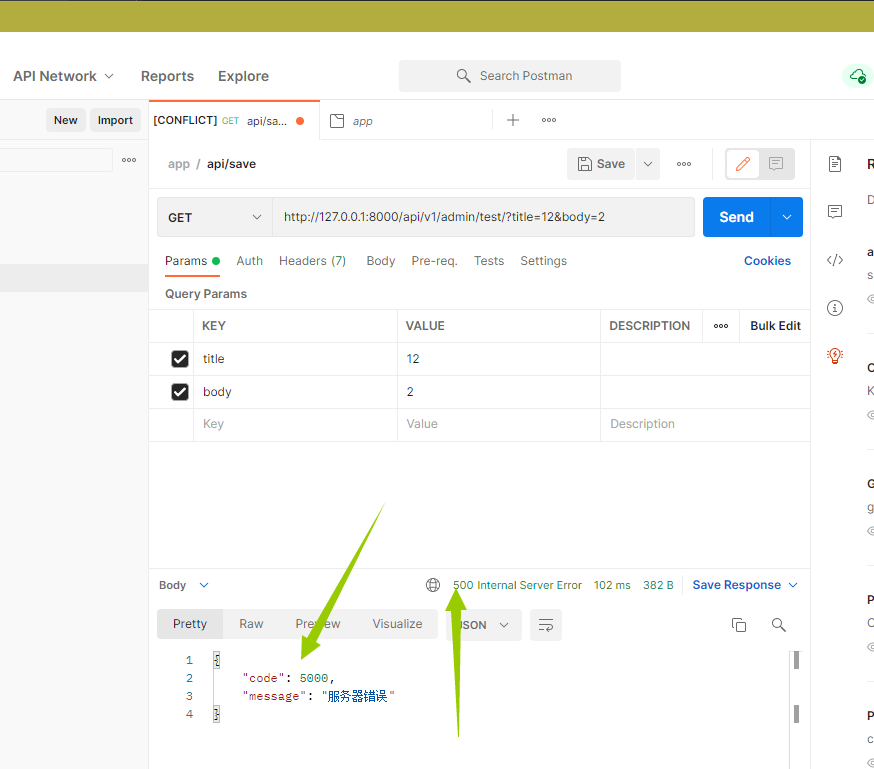Uncheck the body parameter checkbox

pos(180,392)
